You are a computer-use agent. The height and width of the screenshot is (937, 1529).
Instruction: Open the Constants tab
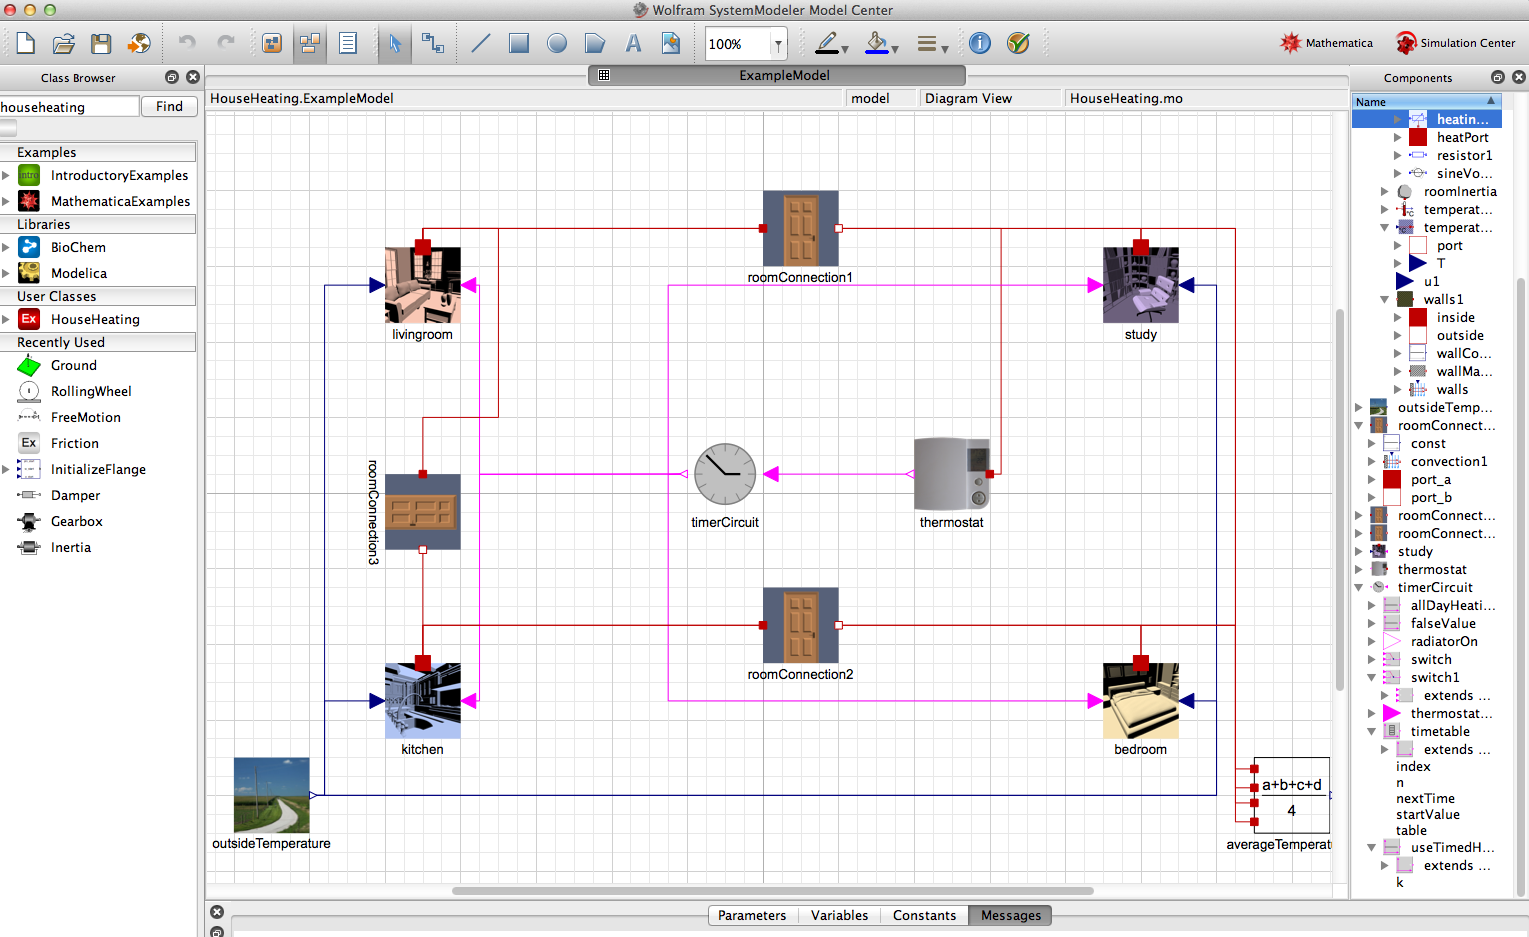click(924, 915)
